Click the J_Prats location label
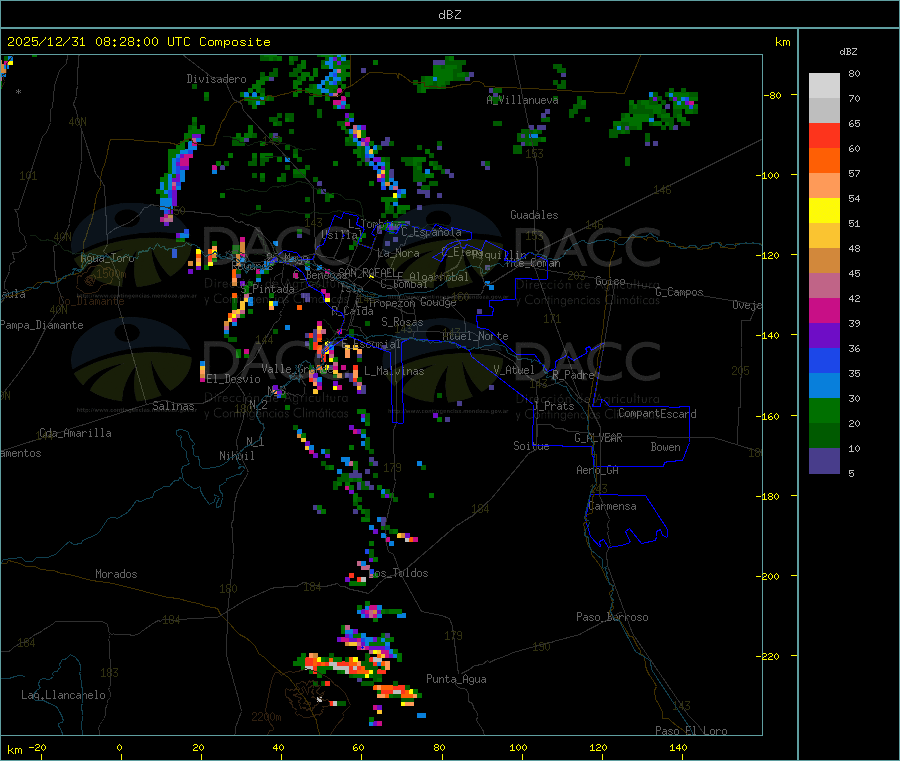 click(554, 406)
